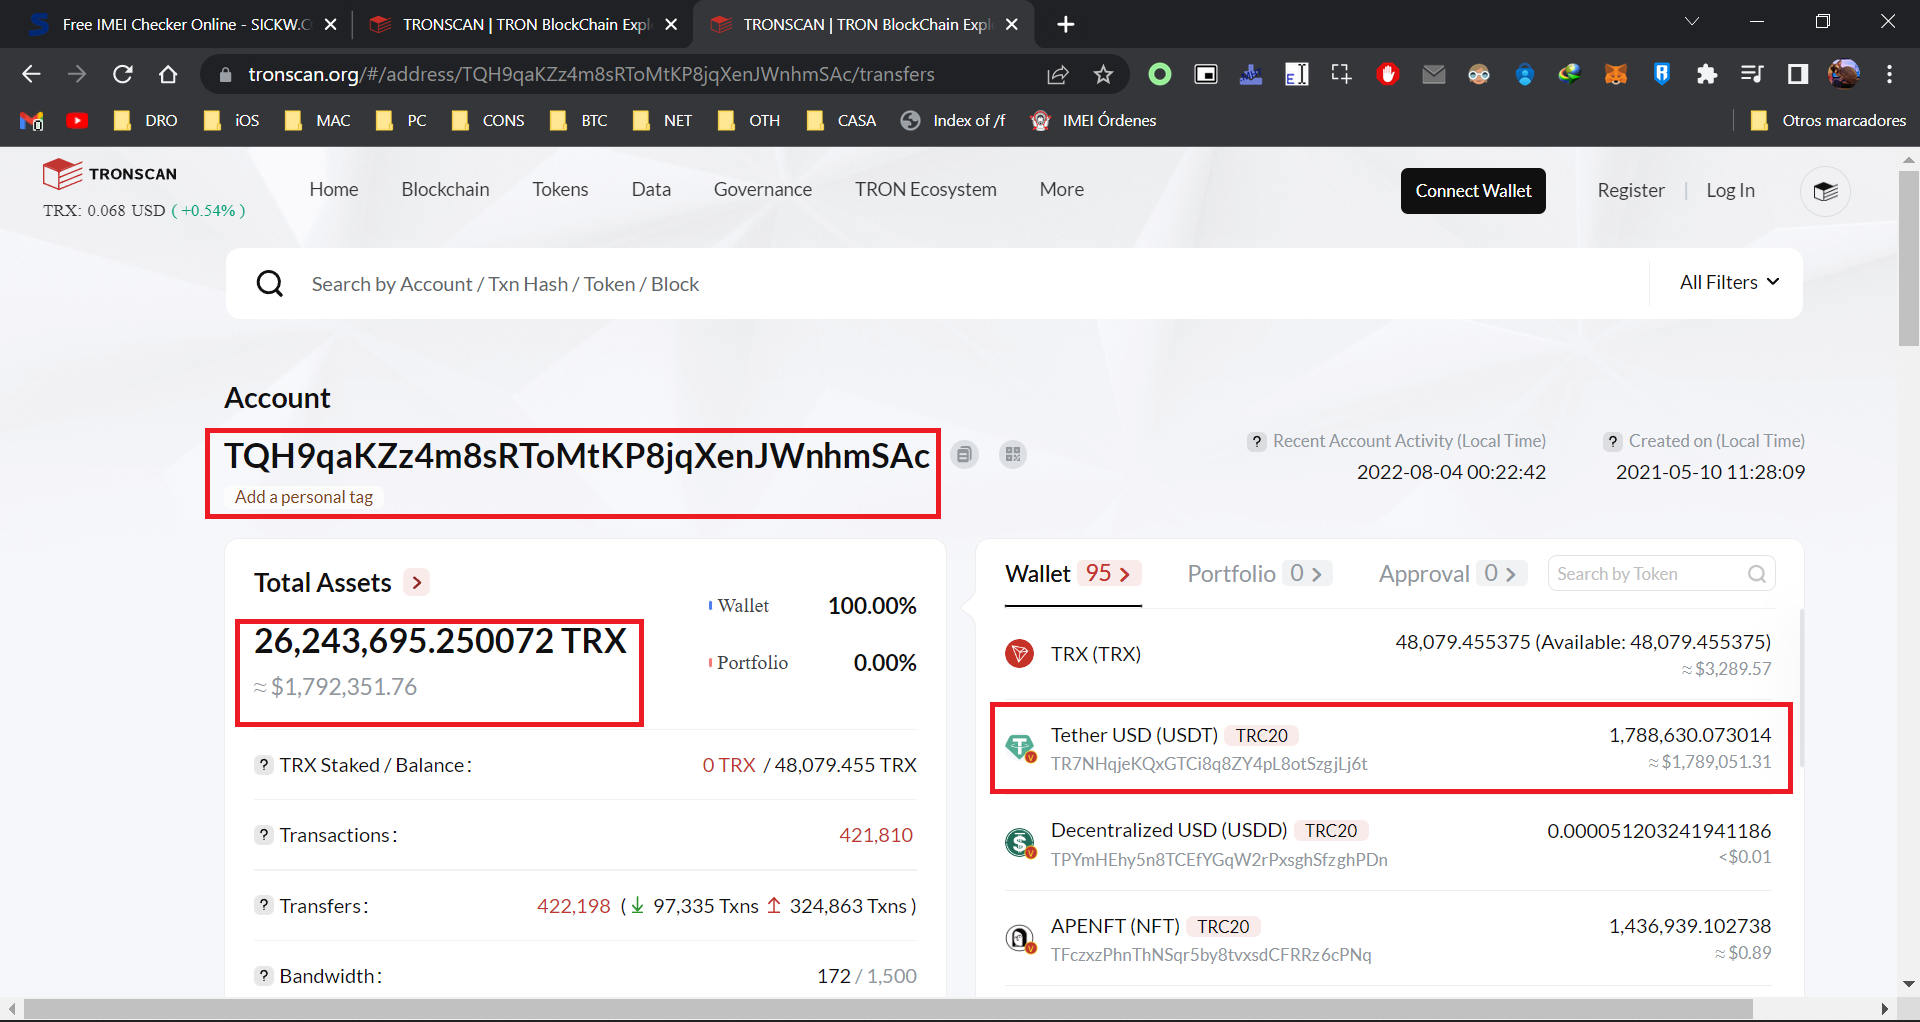Image resolution: width=1920 pixels, height=1022 pixels.
Task: Click the Connect Wallet button
Action: [1473, 191]
